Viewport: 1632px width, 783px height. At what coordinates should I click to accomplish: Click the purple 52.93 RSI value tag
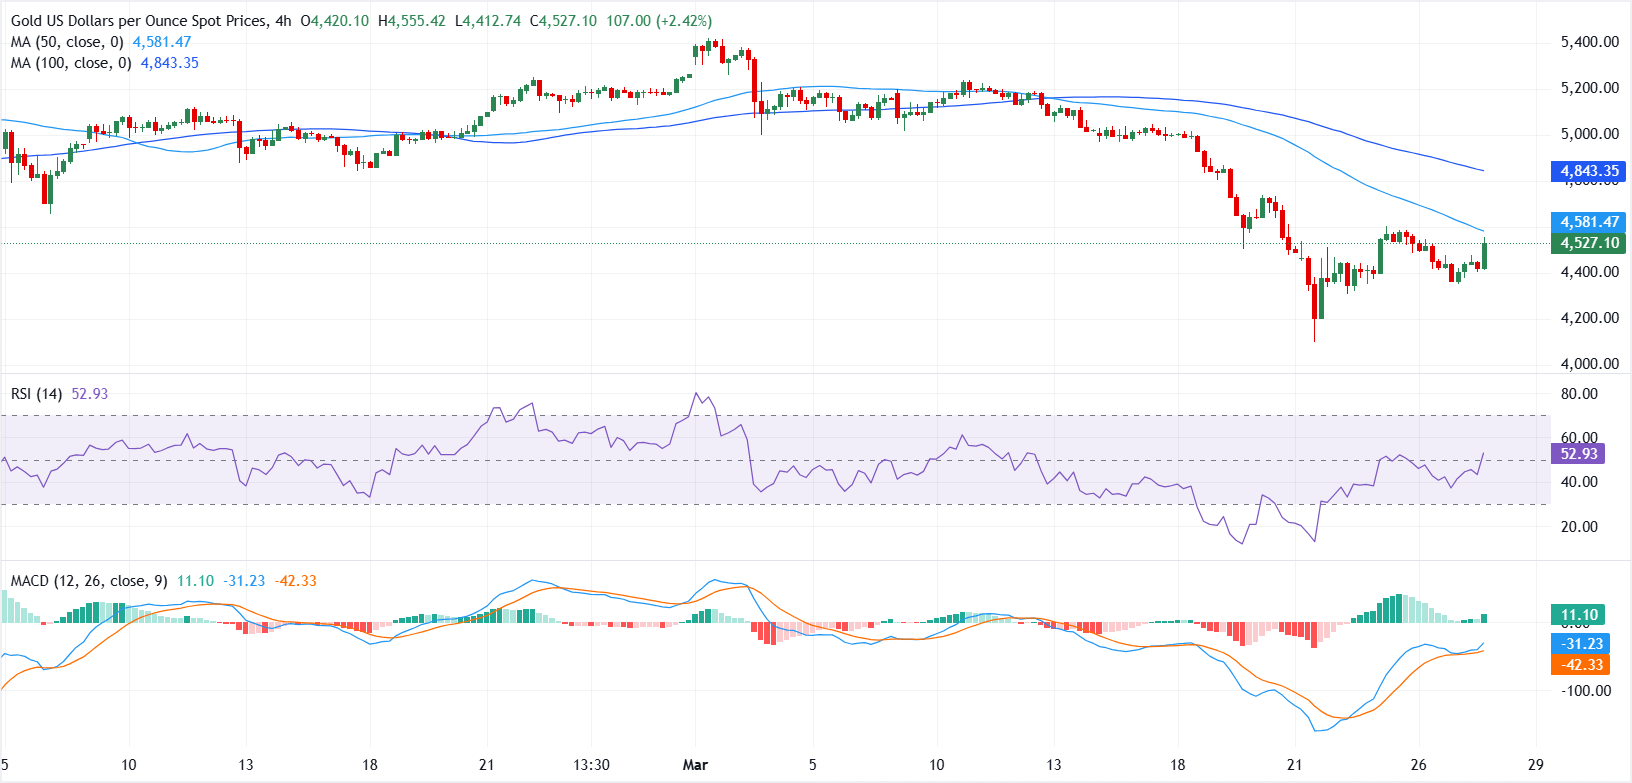pyautogui.click(x=1578, y=454)
